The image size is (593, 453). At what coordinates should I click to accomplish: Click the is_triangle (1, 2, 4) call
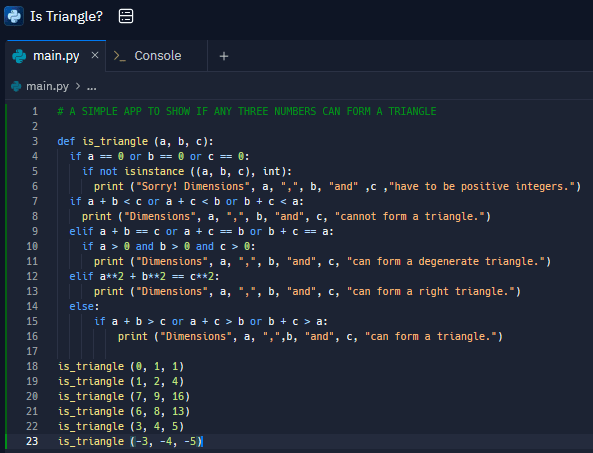(121, 382)
